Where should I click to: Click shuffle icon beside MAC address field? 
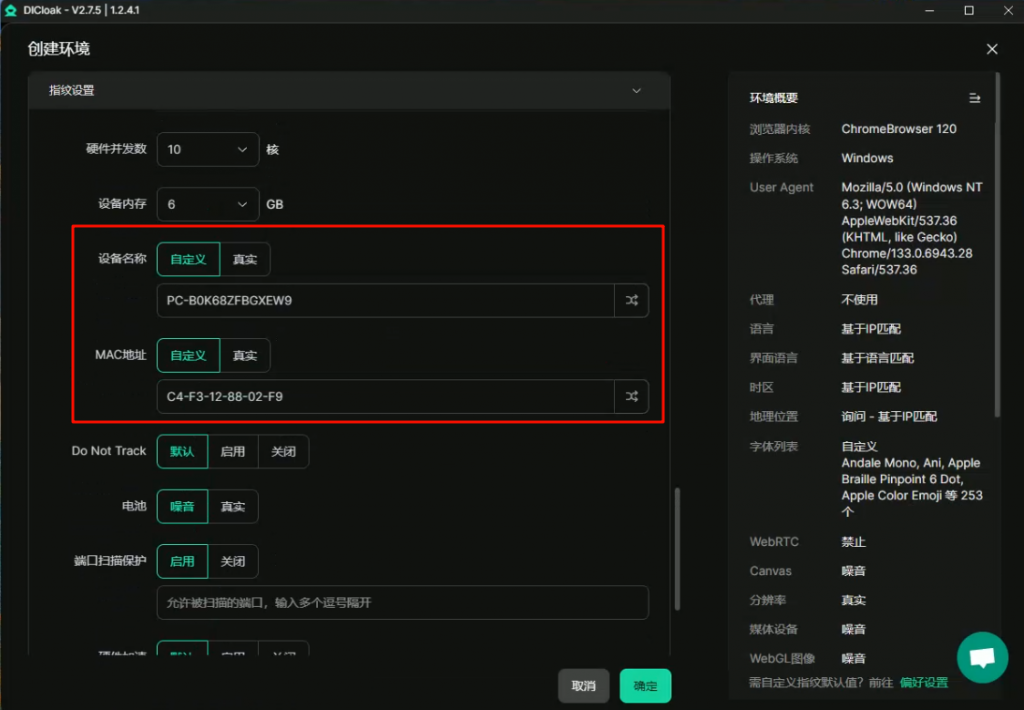point(631,397)
